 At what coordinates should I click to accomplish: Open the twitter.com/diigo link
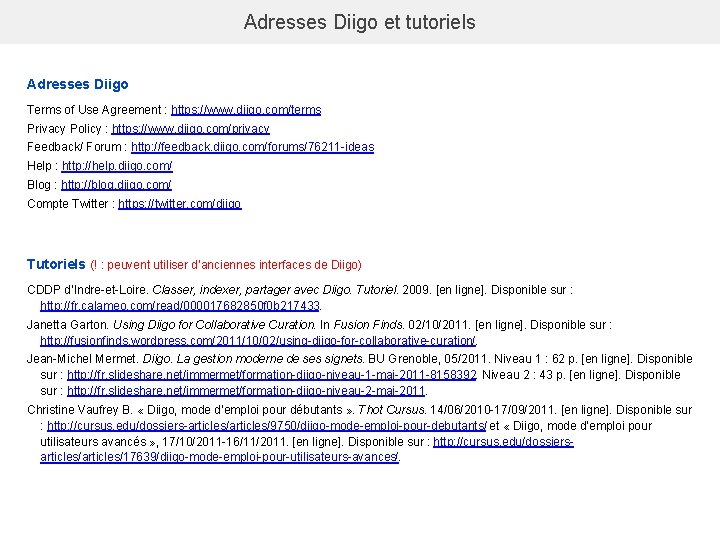click(180, 204)
